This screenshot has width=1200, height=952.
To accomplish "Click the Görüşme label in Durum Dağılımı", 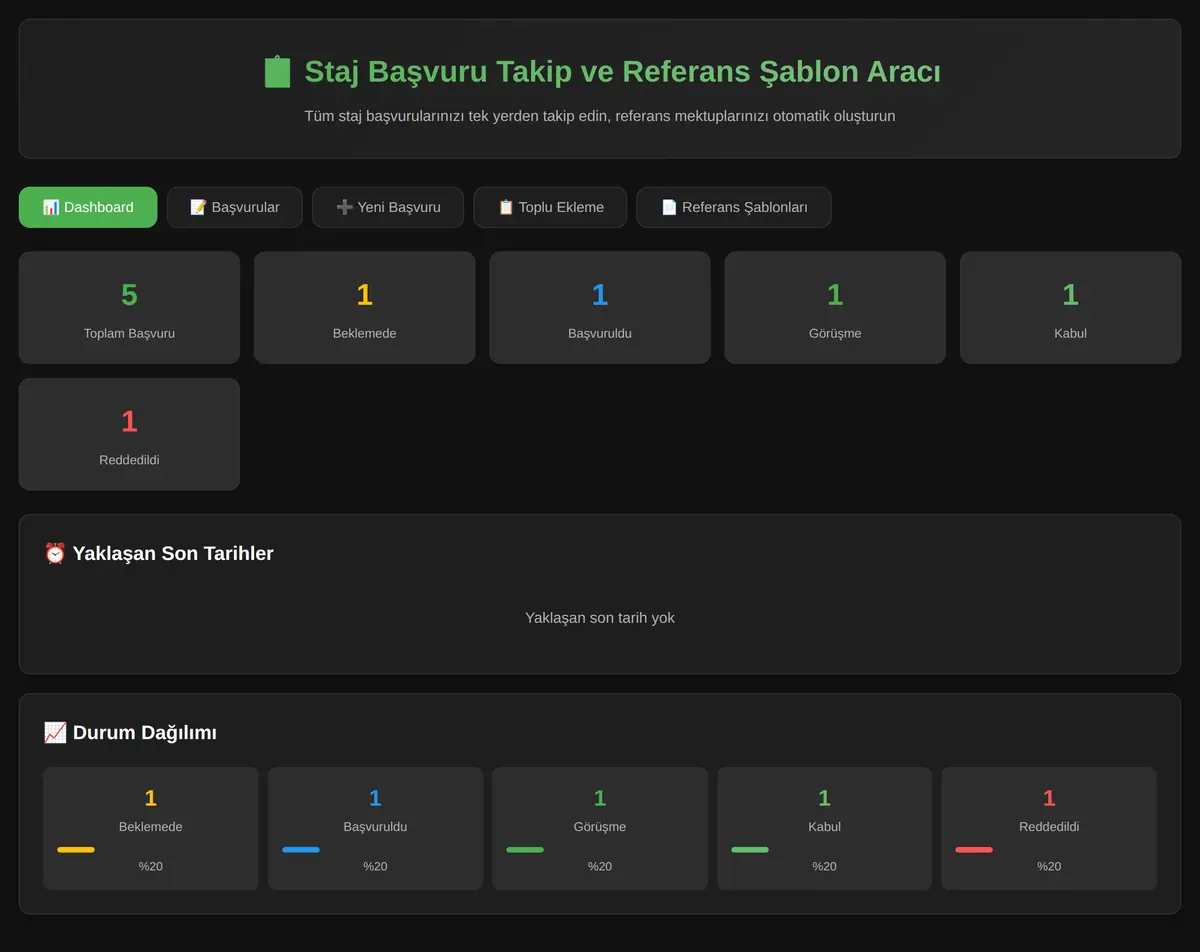I will (600, 827).
